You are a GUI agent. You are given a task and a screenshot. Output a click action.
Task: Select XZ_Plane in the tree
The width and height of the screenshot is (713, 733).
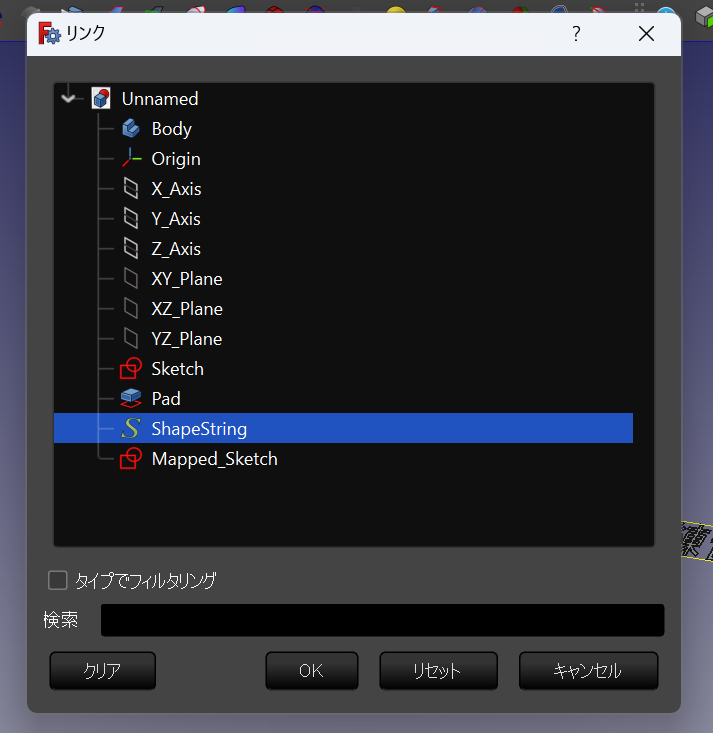187,309
